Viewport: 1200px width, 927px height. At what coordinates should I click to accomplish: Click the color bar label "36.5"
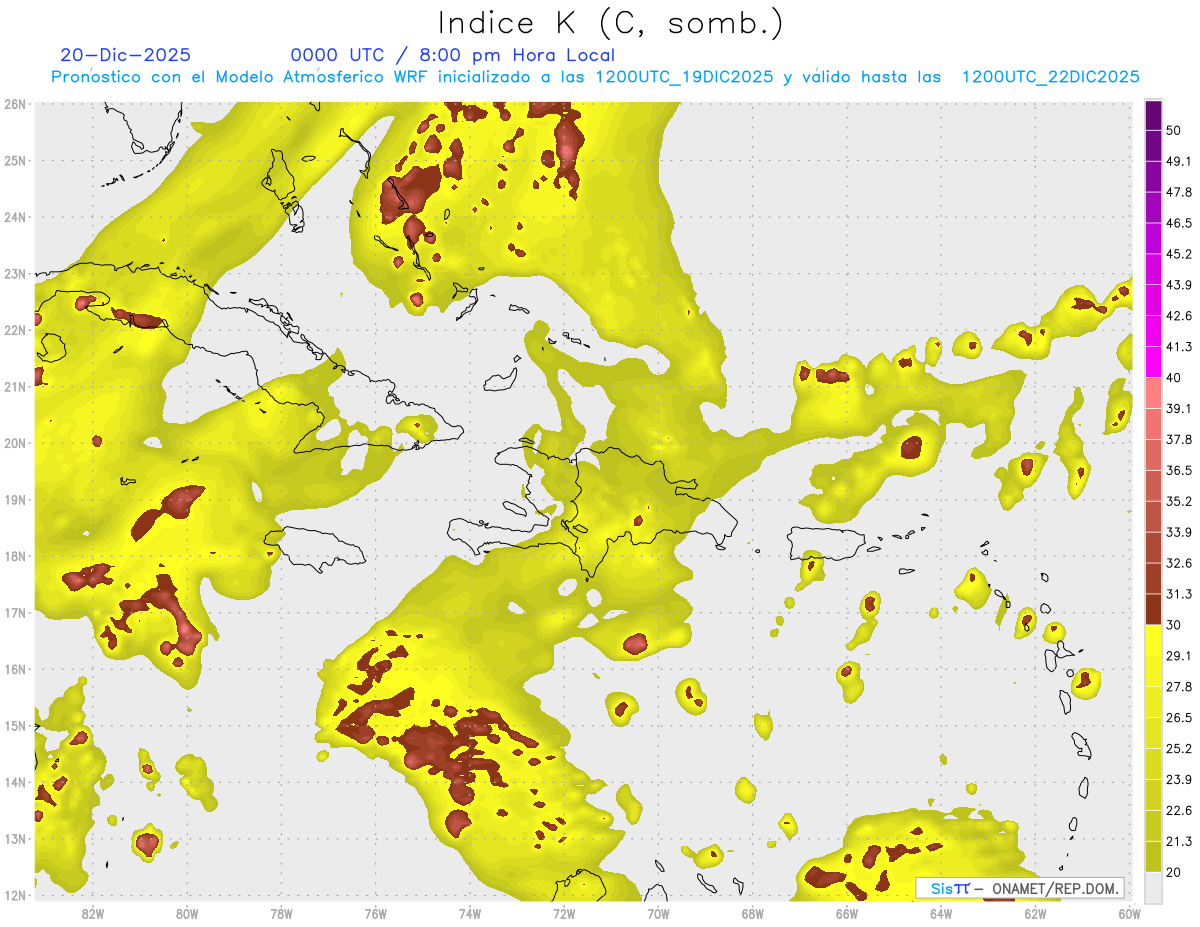1179,471
